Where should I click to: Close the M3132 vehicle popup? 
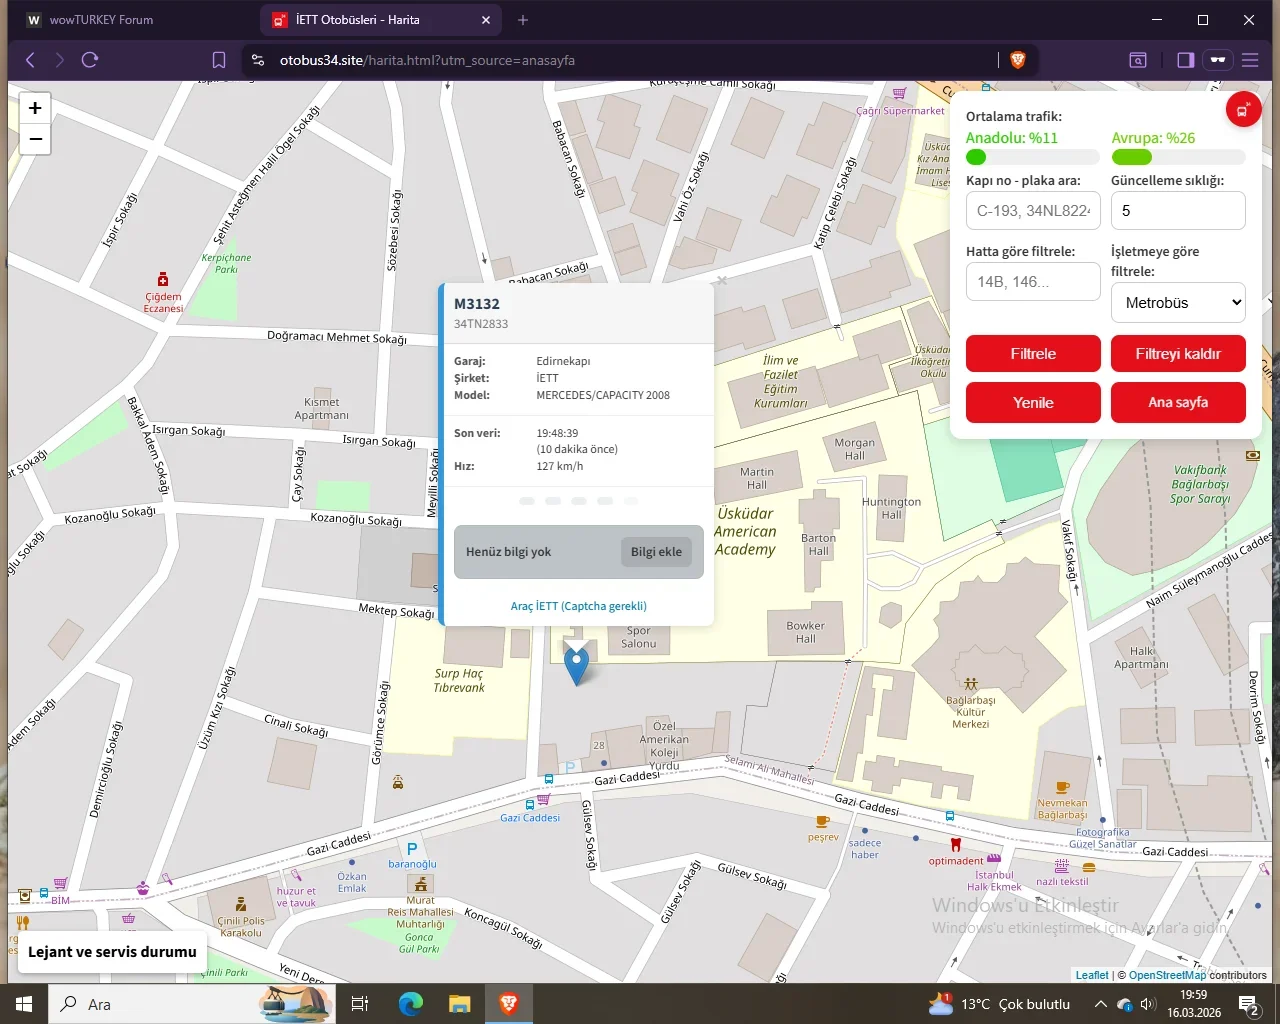click(x=721, y=280)
